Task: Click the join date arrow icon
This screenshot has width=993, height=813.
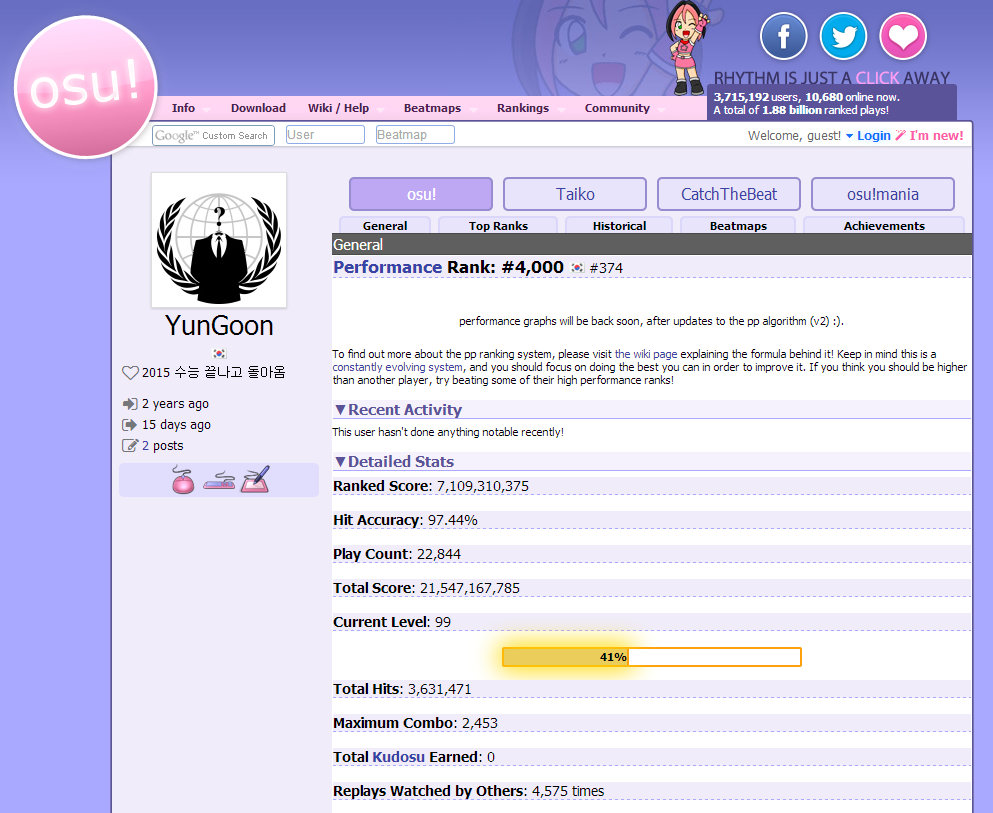Action: pyautogui.click(x=130, y=404)
